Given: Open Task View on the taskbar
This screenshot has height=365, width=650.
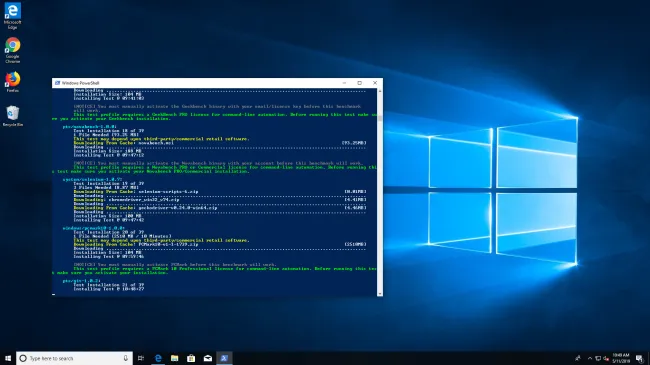Looking at the screenshot, I should pyautogui.click(x=141, y=358).
